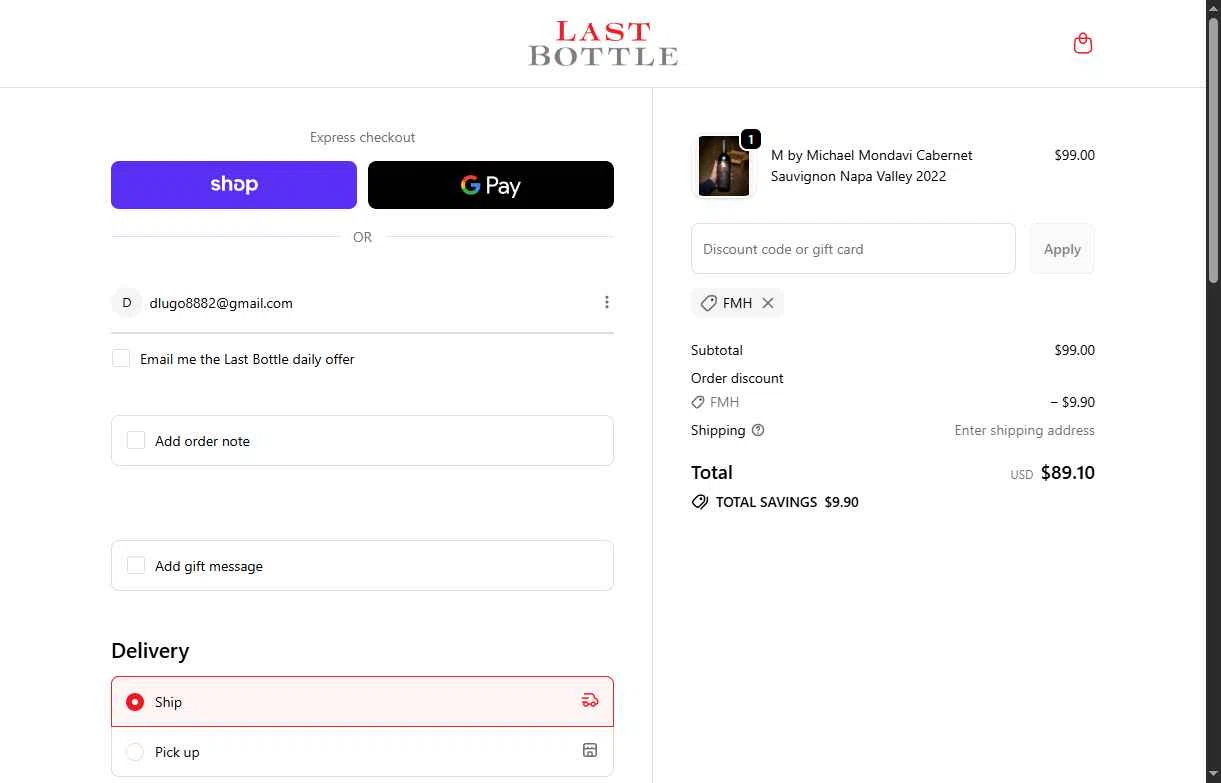Open account options three-dot menu
Viewport: 1221px width, 783px height.
pyautogui.click(x=606, y=302)
